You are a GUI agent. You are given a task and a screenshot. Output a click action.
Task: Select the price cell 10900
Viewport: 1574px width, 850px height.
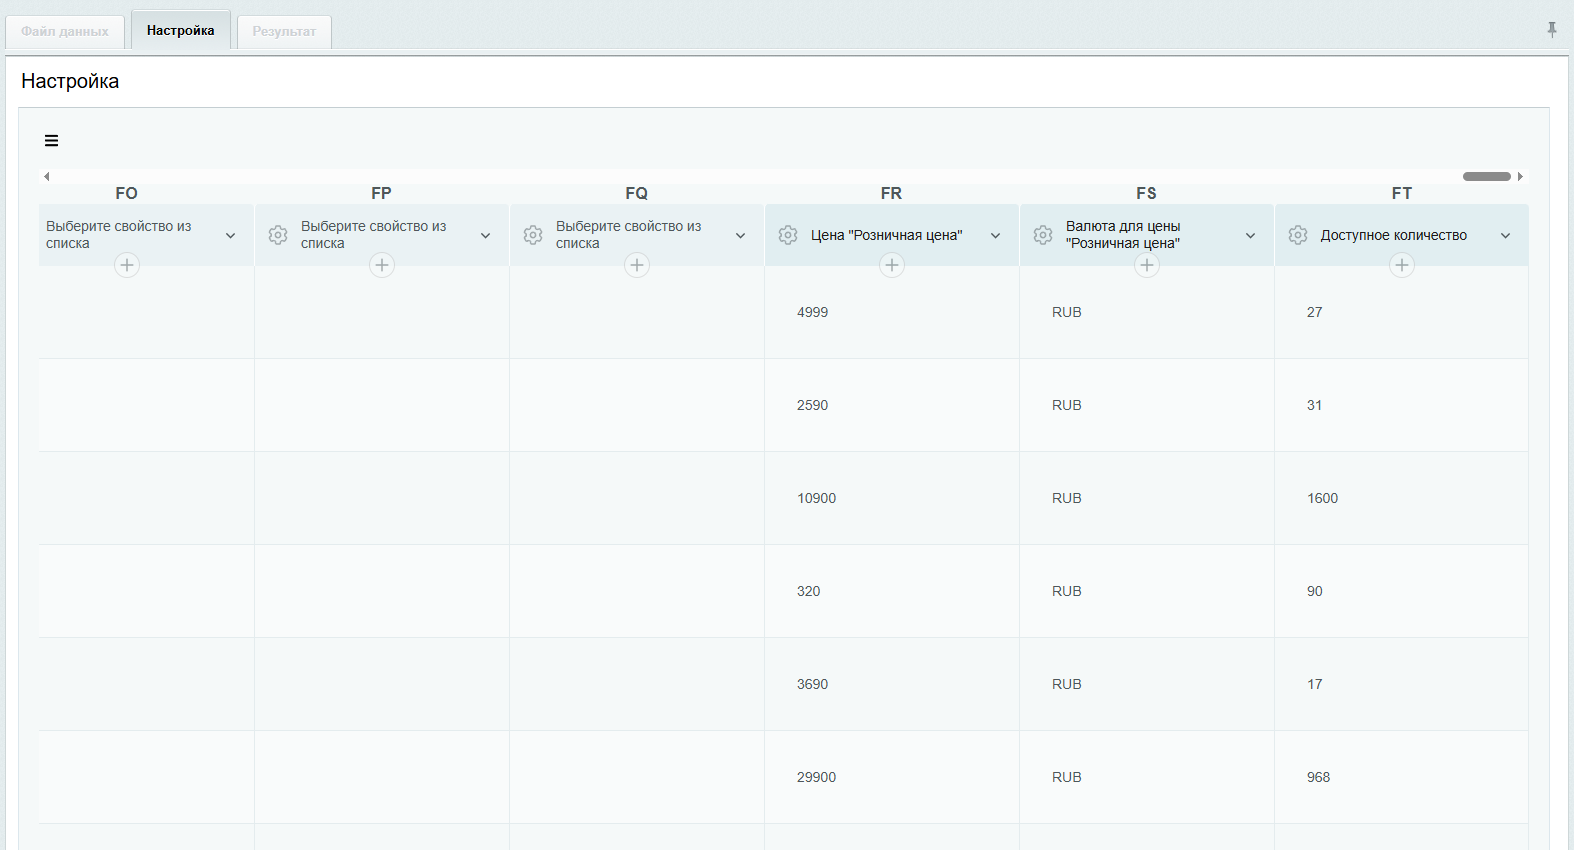click(892, 498)
